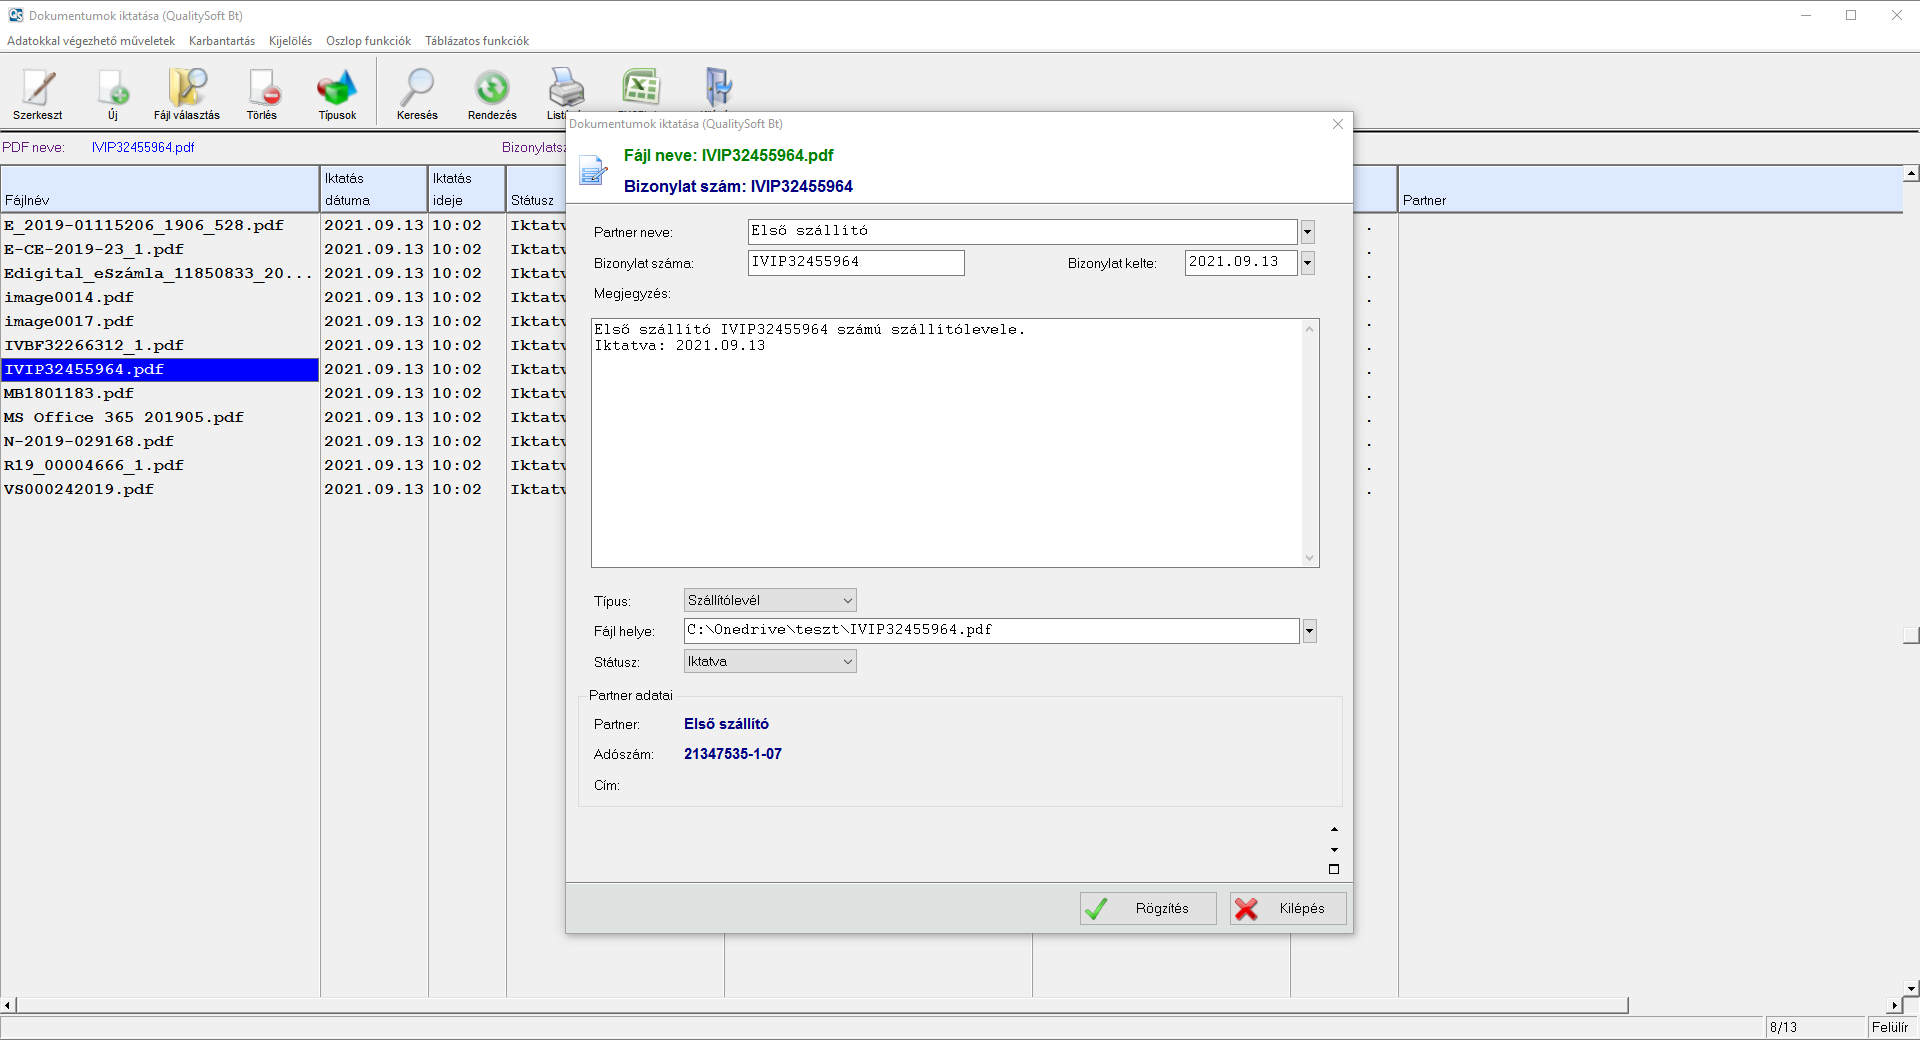Open the Bizonylat kelte date dropdown
The image size is (1922, 1040).
pos(1307,263)
